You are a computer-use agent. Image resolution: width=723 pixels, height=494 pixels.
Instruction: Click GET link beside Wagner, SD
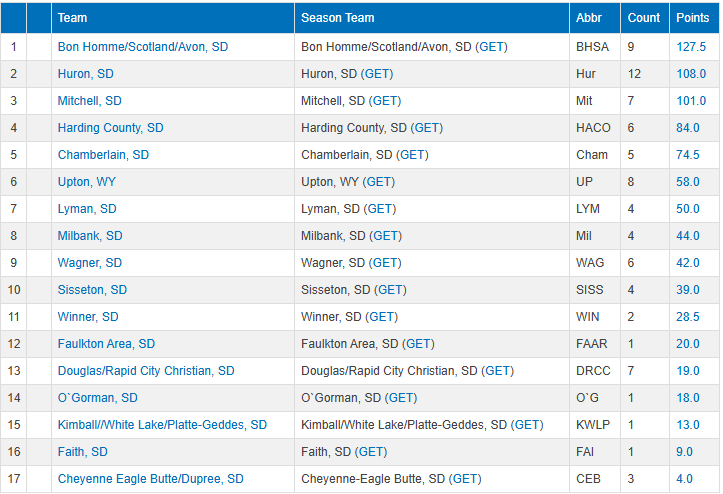coord(385,263)
